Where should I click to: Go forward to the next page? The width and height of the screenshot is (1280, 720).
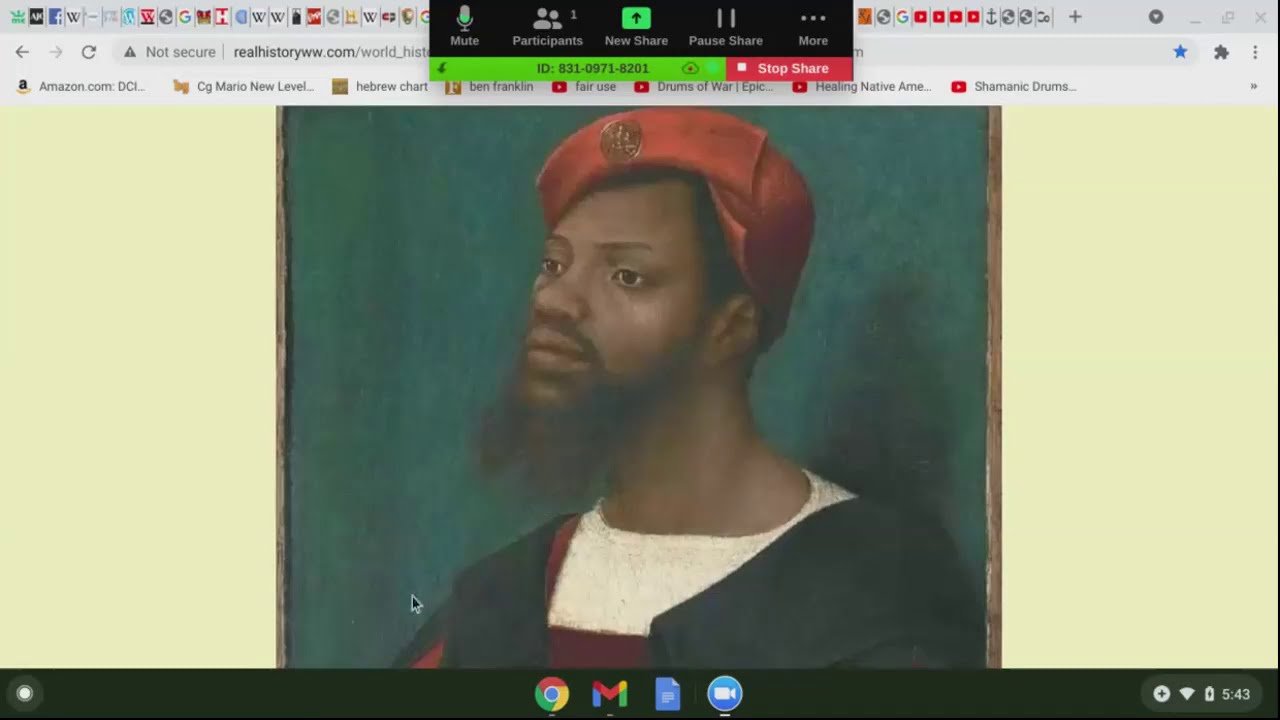tap(56, 52)
